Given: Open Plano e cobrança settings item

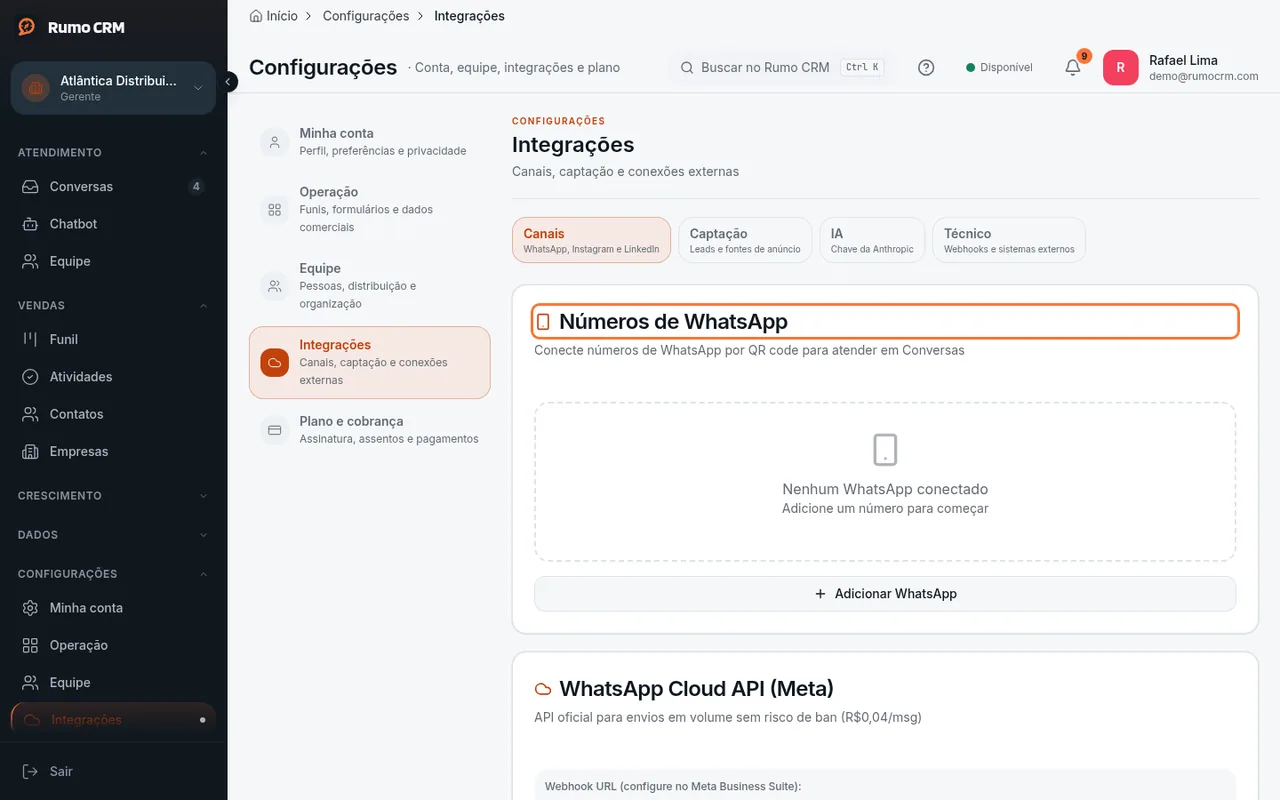Looking at the screenshot, I should point(370,430).
